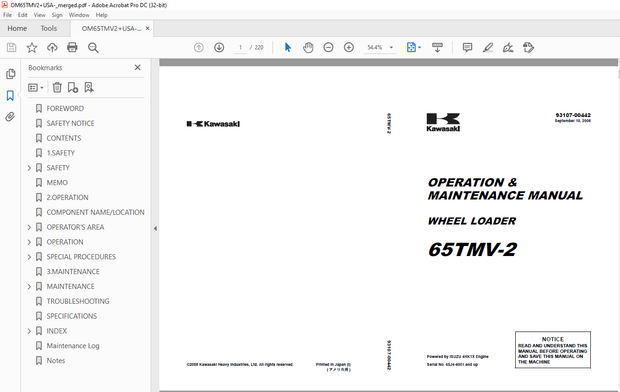Image resolution: width=620 pixels, height=392 pixels.
Task: Click the read mode scrolling icon
Action: (437, 48)
